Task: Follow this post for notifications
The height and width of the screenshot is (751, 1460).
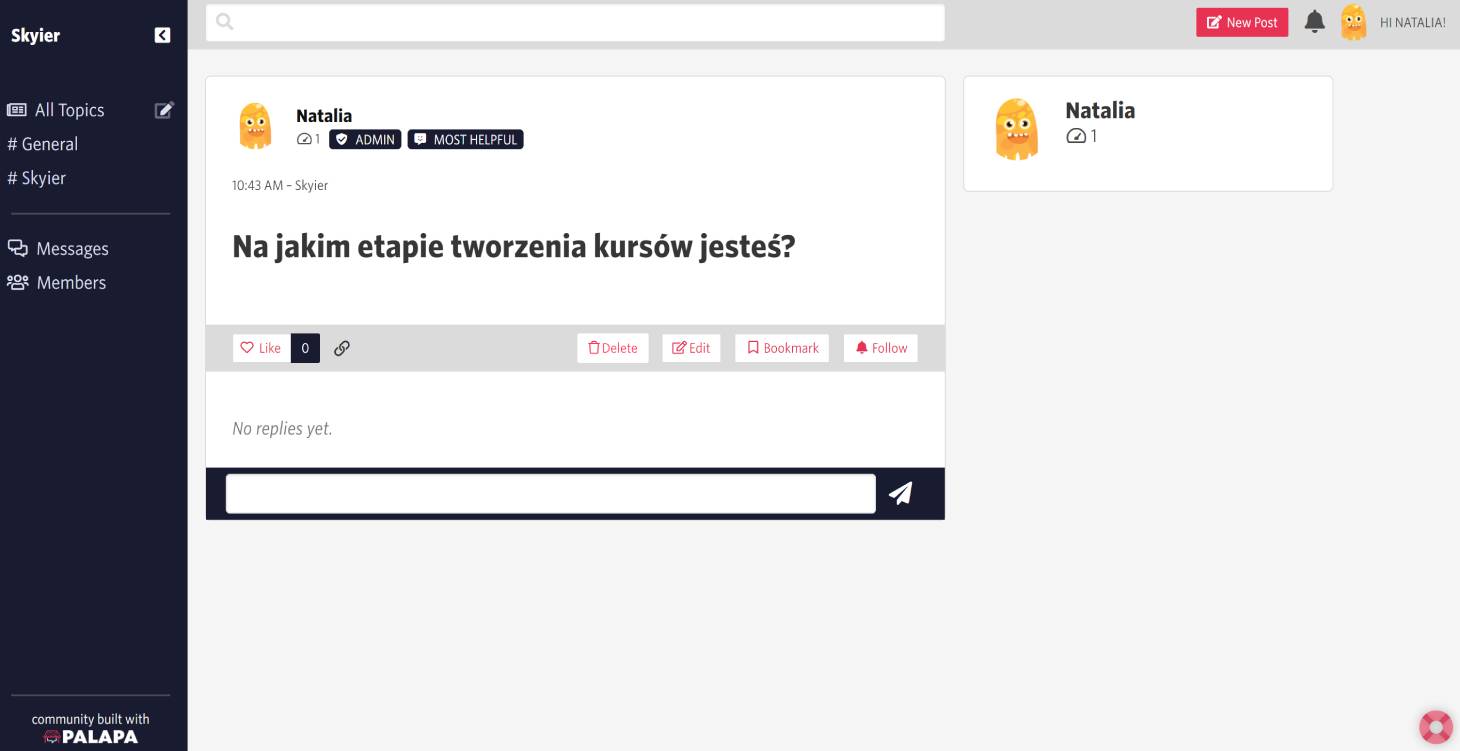Action: click(880, 348)
